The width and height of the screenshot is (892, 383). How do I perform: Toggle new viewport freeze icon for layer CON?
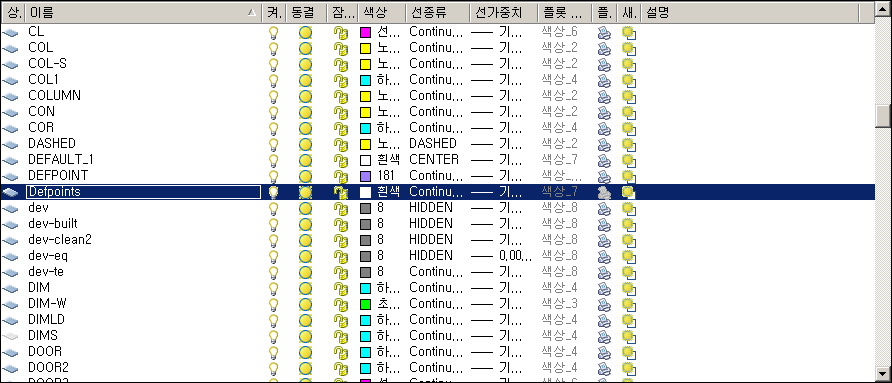(629, 112)
